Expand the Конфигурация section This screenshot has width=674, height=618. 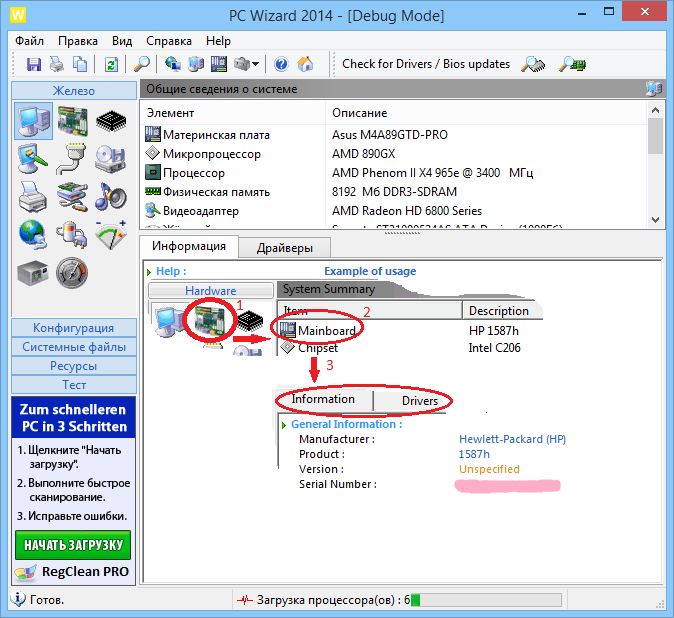pyautogui.click(x=74, y=328)
